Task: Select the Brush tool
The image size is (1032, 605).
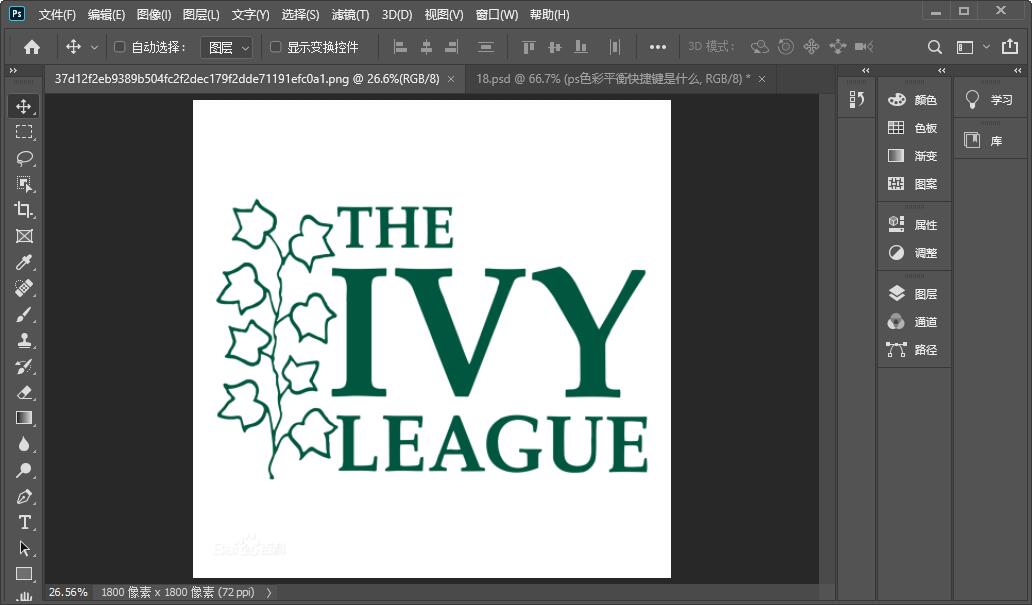Action: point(24,314)
